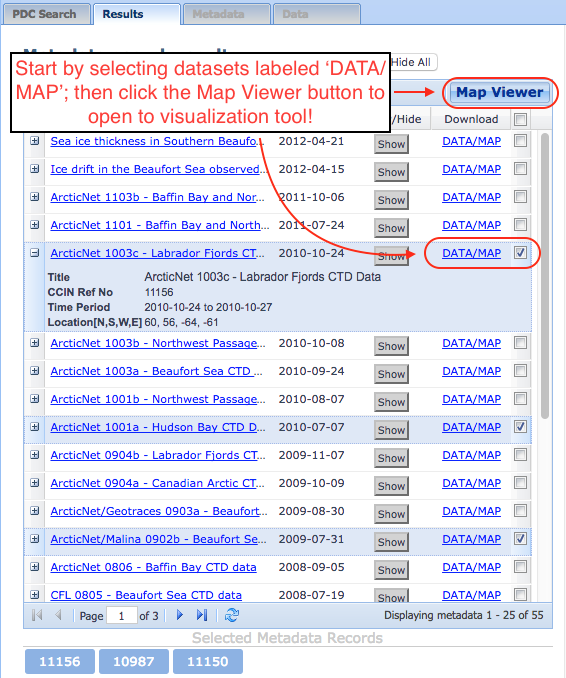Viewport: 566px width, 678px height.
Task: Expand the ArcticNet/Geotraces 0903a record
Action: 35,511
